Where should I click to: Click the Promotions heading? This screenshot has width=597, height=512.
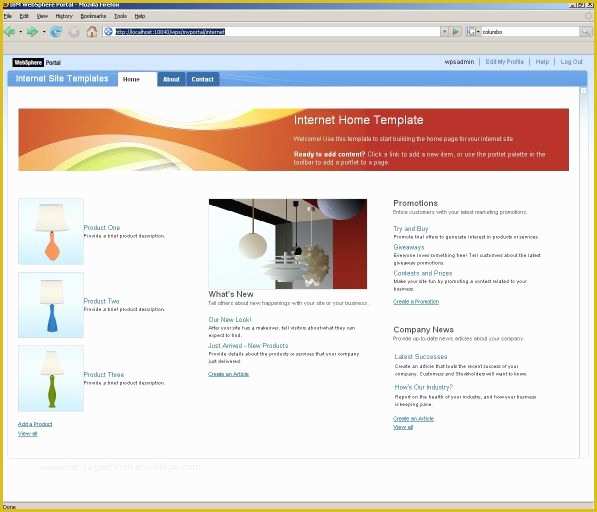pos(415,203)
